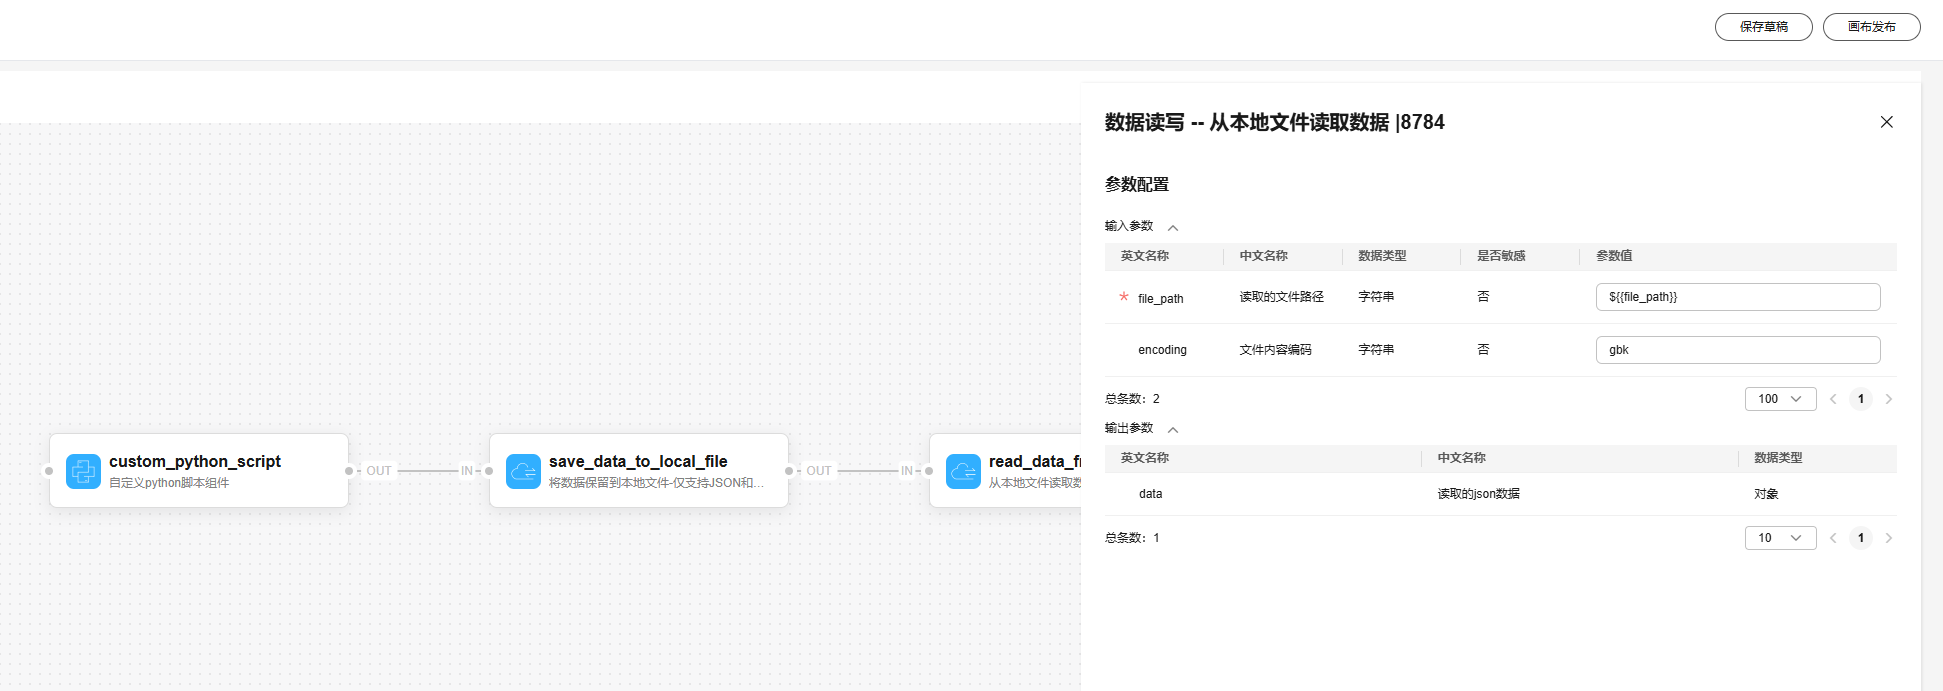
Task: Open the 100 page-size dropdown
Action: (x=1780, y=399)
